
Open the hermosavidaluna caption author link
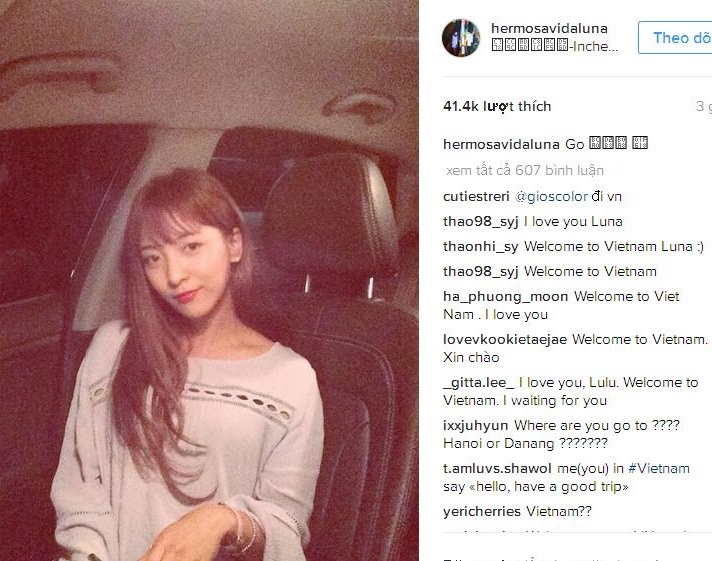[501, 144]
